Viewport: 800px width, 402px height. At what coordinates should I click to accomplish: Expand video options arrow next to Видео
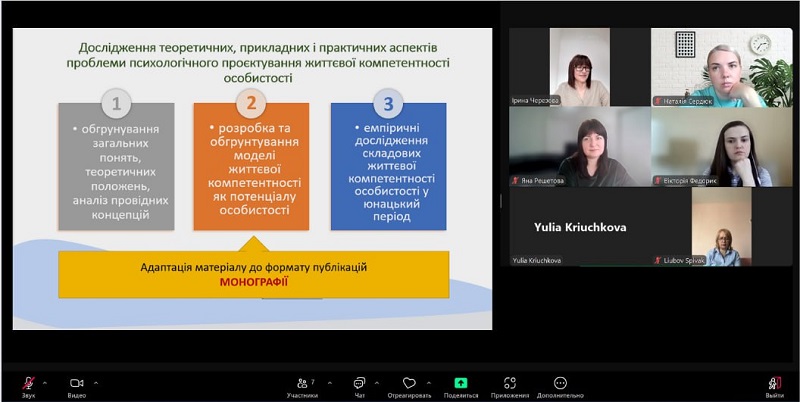point(96,382)
